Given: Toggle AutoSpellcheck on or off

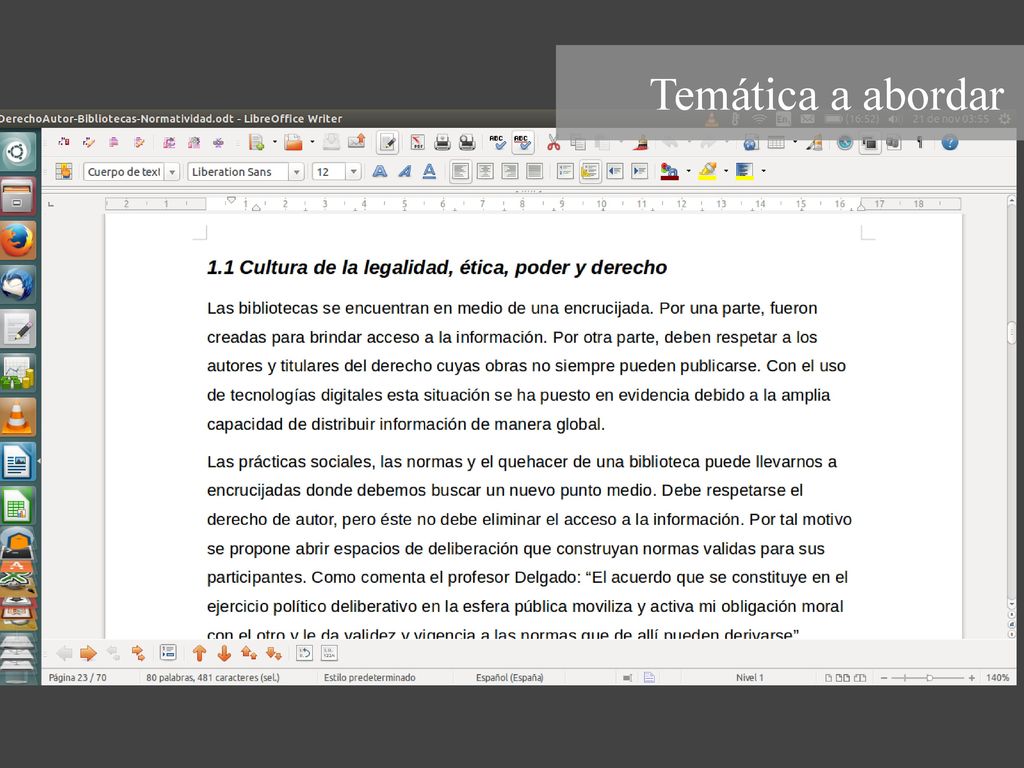Looking at the screenshot, I should click(x=522, y=142).
